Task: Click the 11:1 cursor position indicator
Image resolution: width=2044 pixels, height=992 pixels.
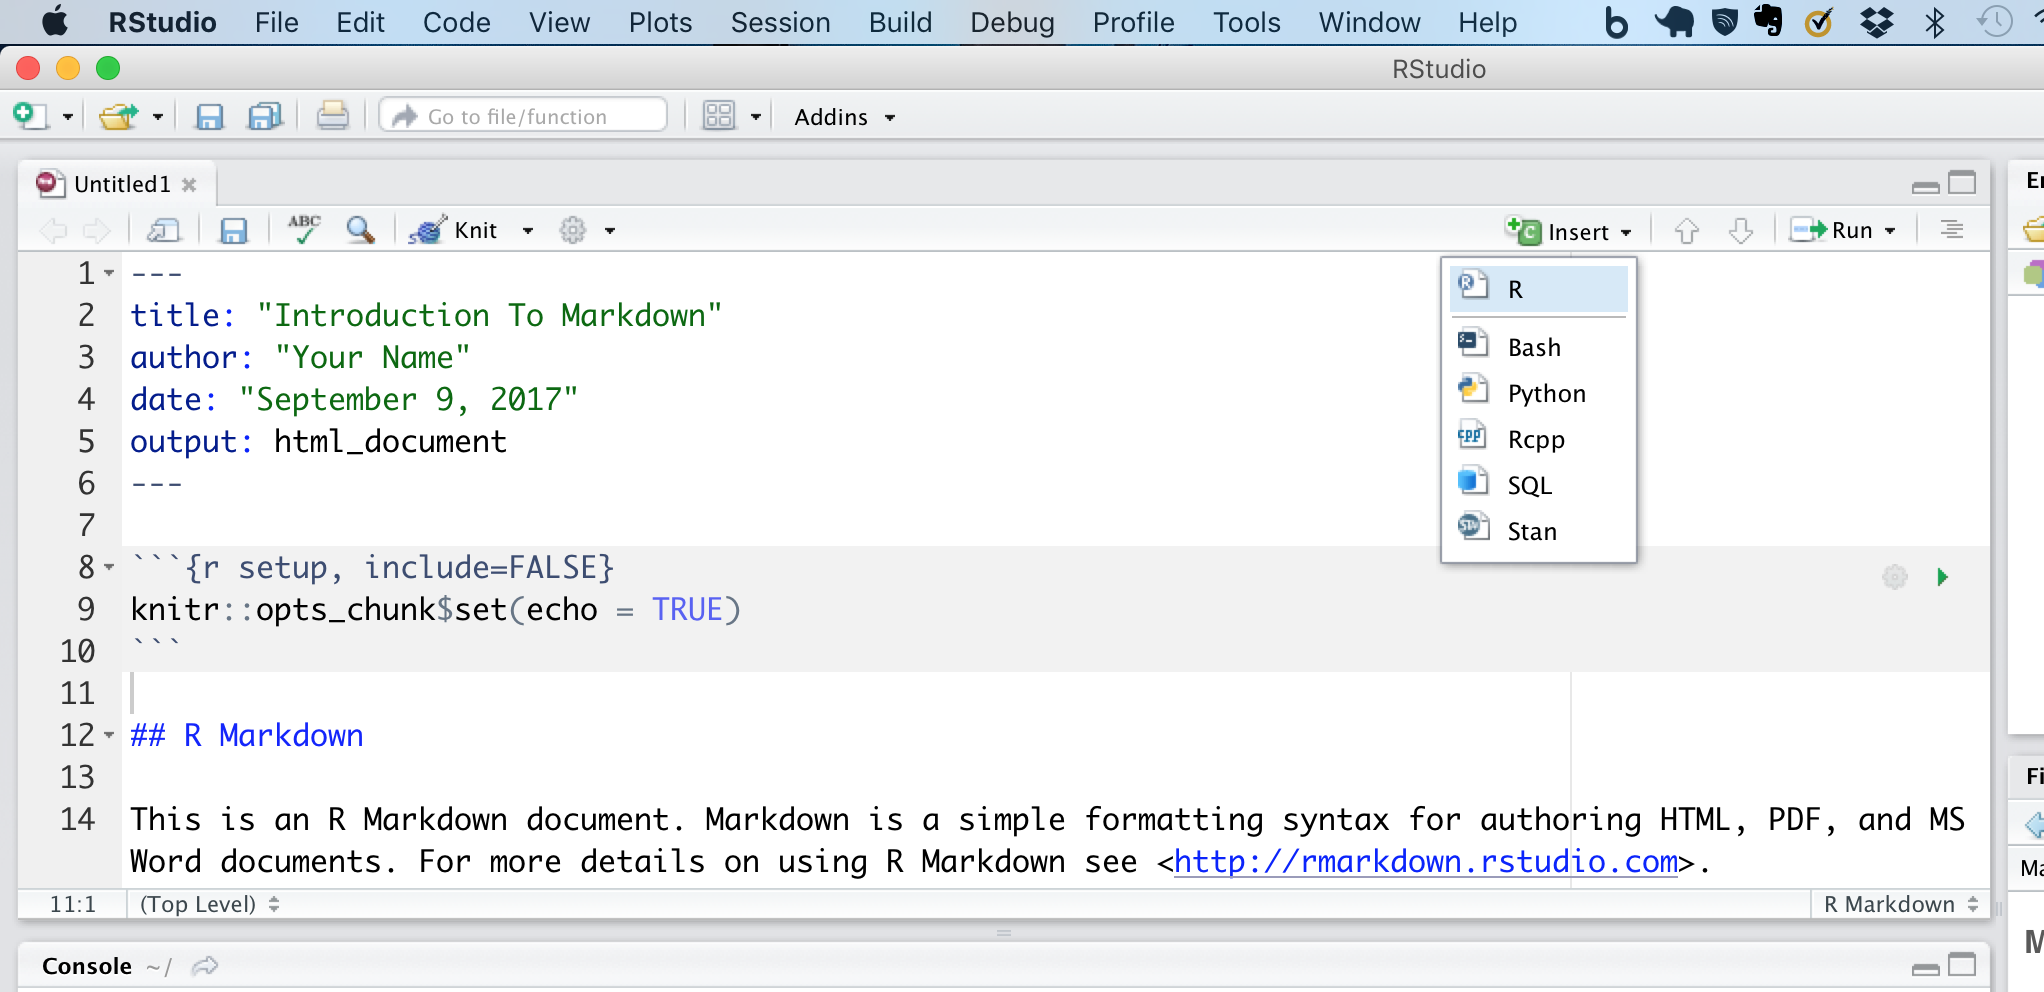Action: [x=72, y=904]
